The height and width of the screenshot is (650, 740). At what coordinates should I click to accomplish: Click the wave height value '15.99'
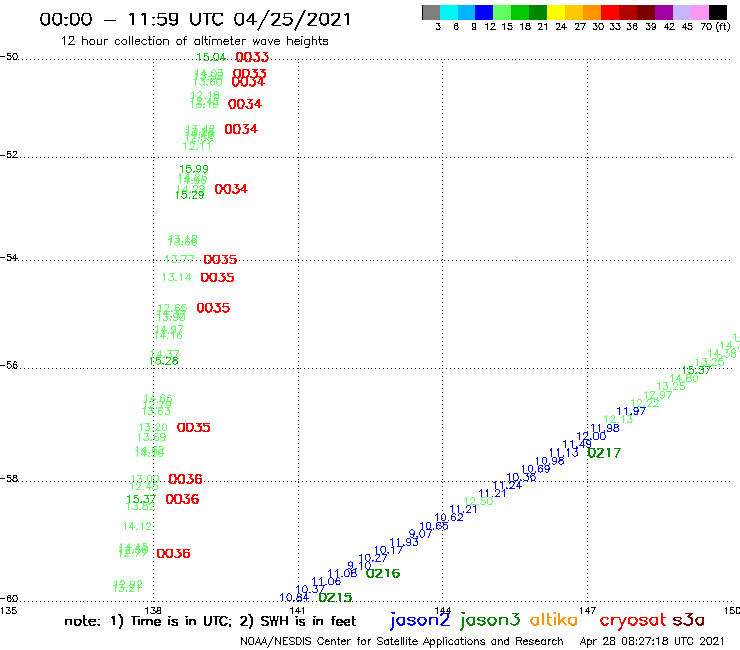(193, 169)
